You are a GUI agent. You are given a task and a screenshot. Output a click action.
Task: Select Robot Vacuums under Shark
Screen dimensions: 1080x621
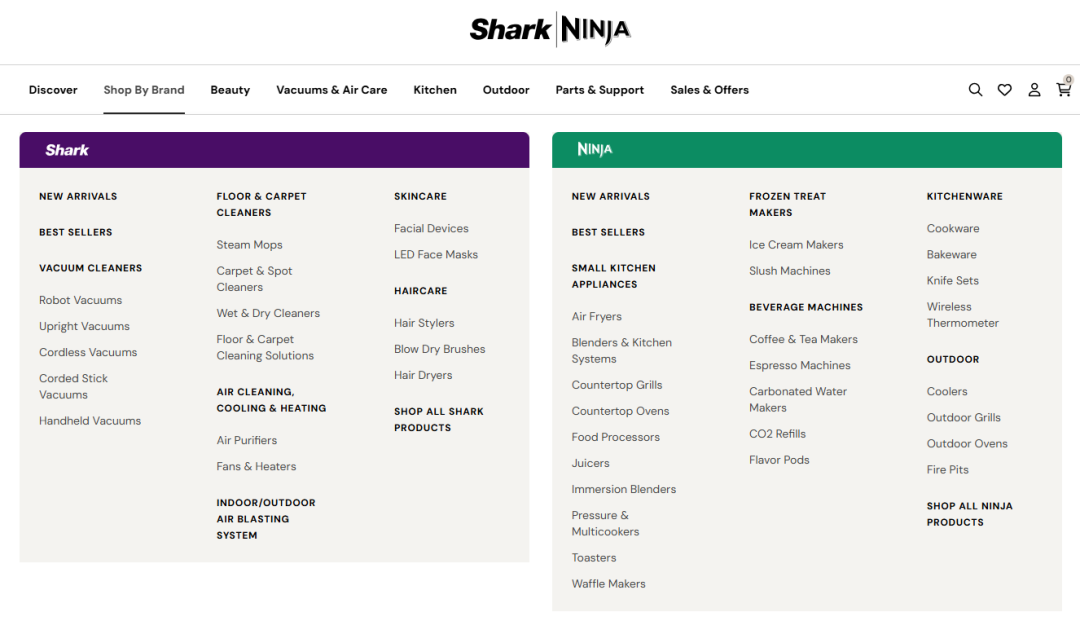[x=80, y=300]
